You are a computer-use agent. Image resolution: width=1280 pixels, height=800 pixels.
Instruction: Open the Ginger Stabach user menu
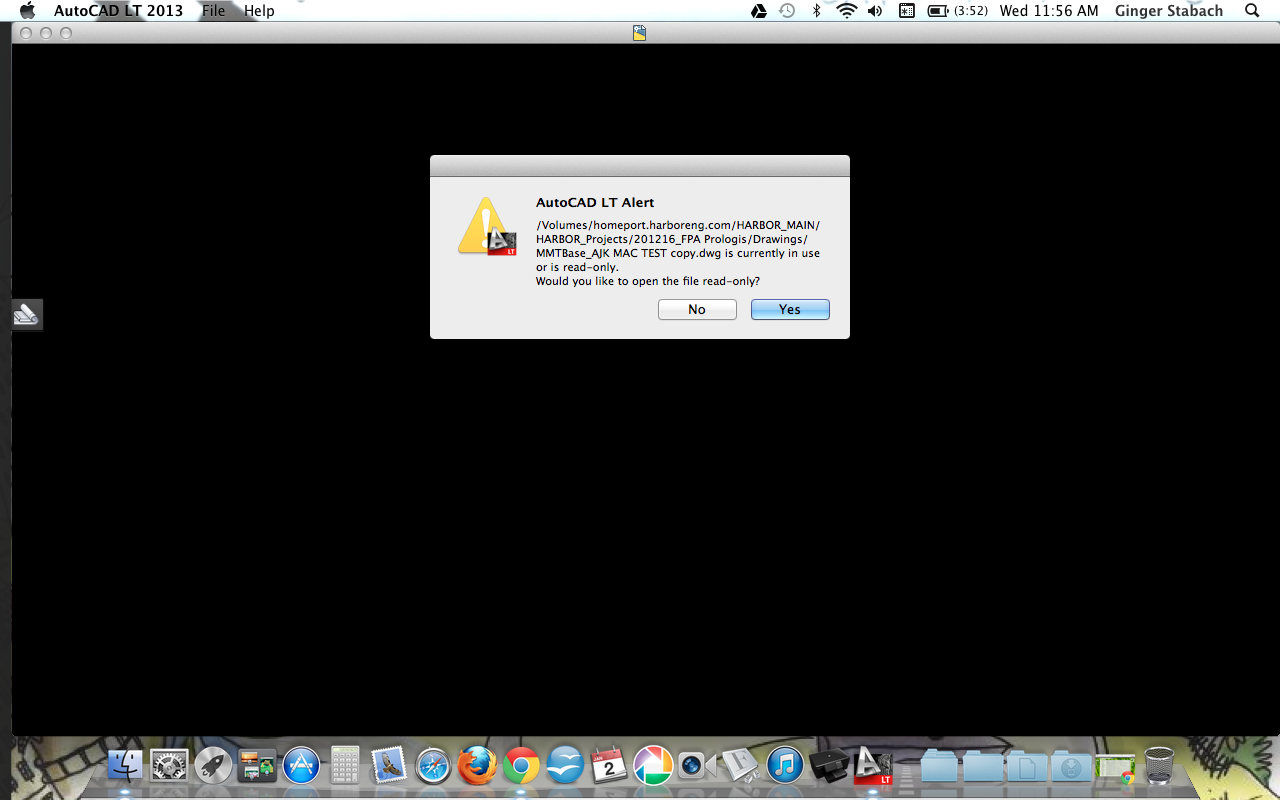[1169, 11]
